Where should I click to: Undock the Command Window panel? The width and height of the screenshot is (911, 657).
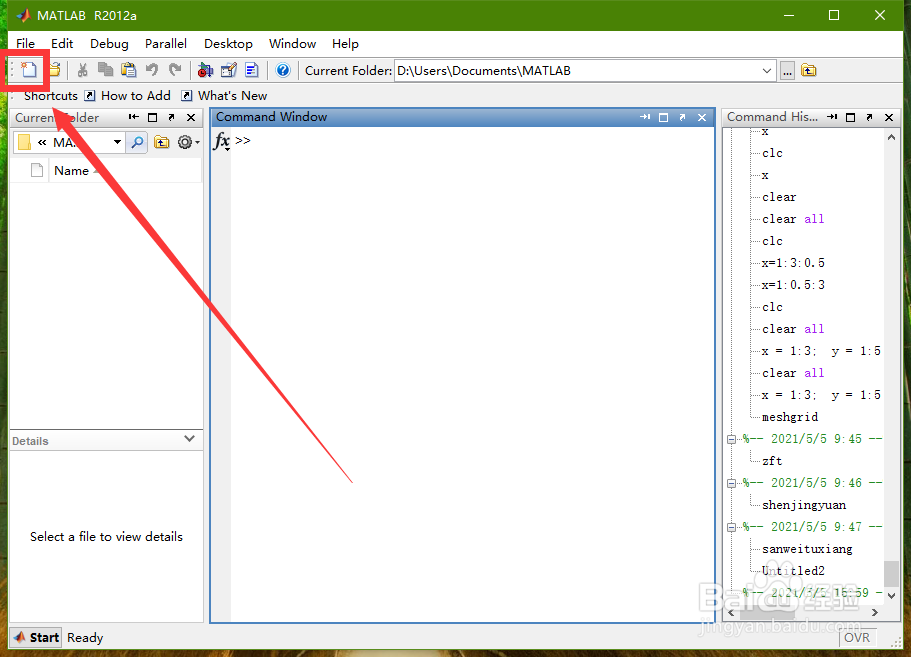coord(683,117)
